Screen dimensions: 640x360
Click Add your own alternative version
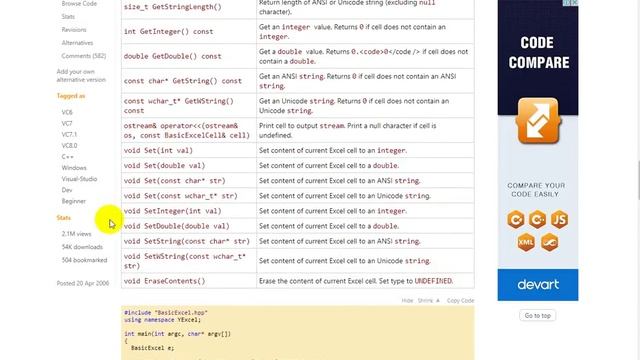(x=81, y=76)
